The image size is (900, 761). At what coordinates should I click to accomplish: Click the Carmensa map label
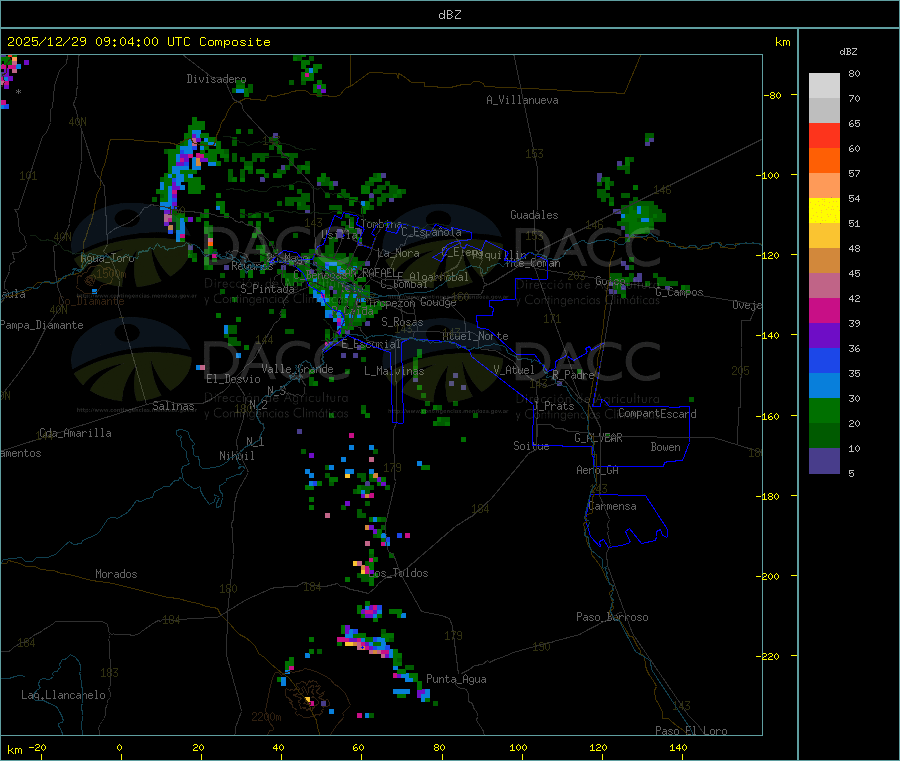[x=612, y=506]
